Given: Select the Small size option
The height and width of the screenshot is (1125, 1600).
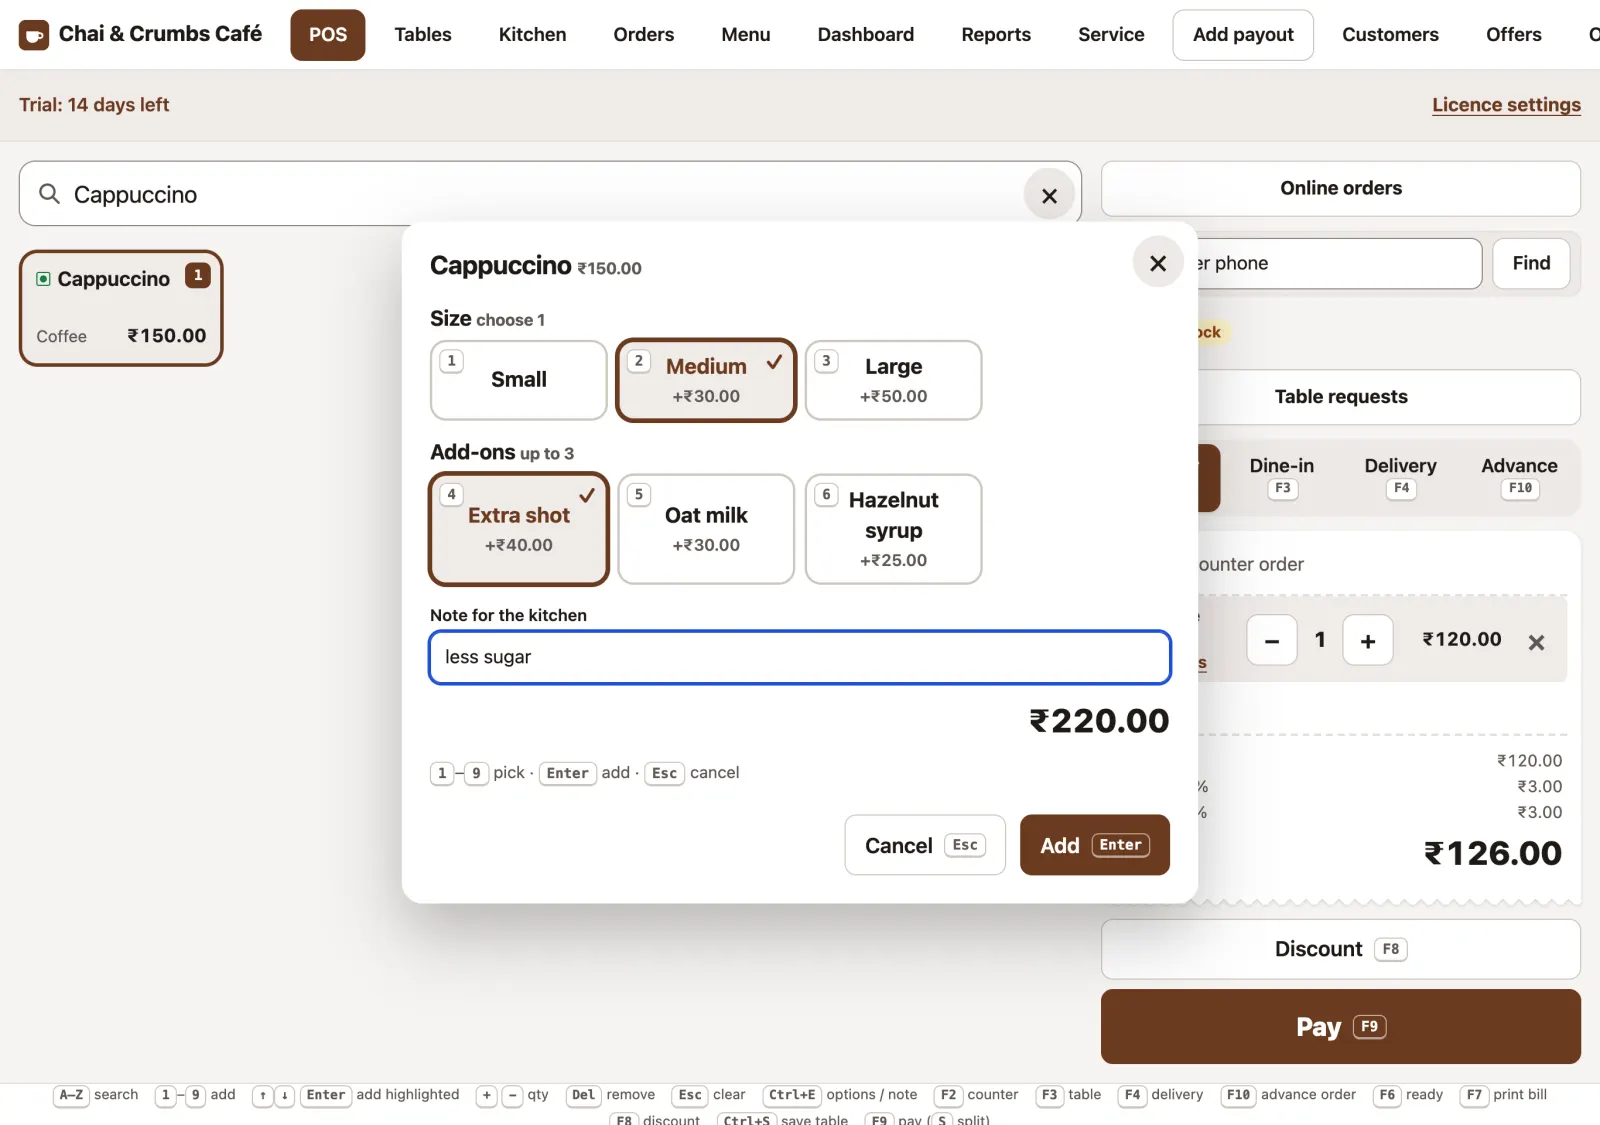Looking at the screenshot, I should (x=519, y=380).
